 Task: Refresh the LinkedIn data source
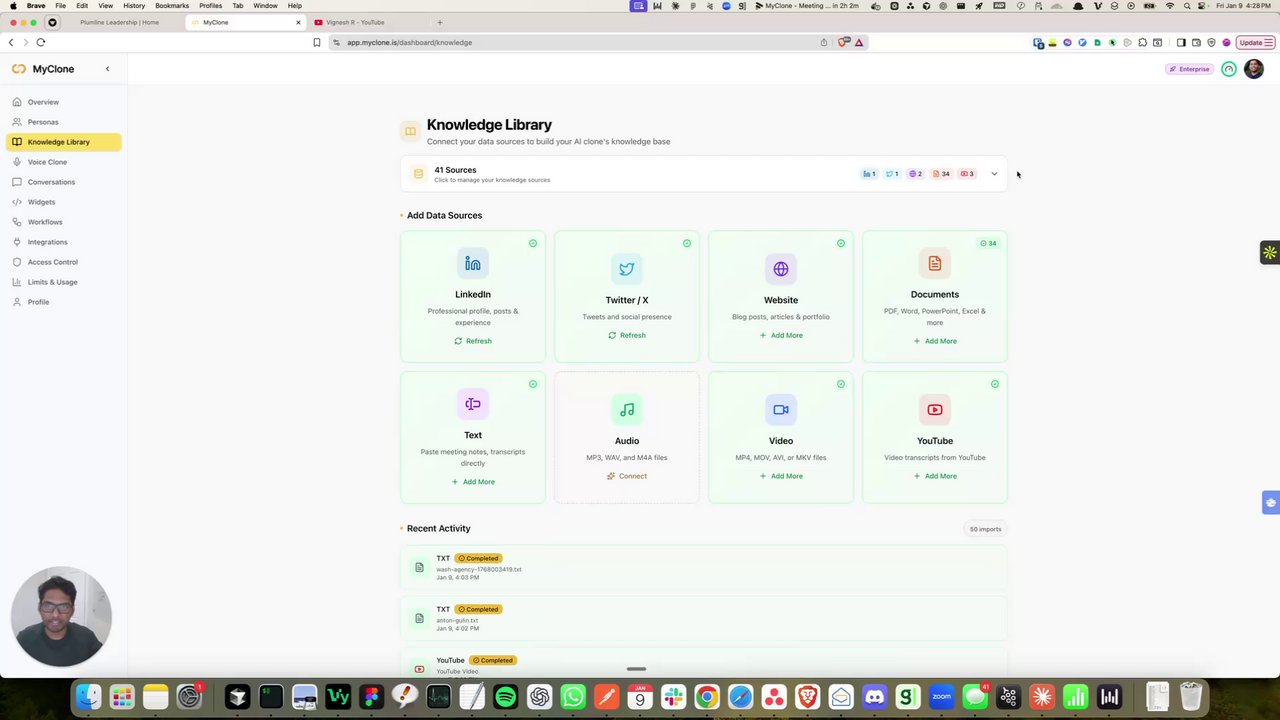(x=473, y=341)
